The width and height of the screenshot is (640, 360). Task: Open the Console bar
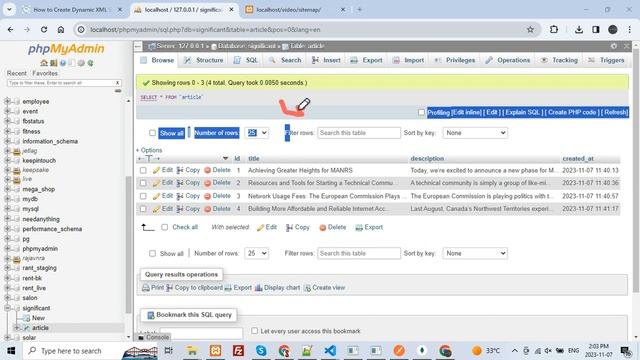(153, 337)
